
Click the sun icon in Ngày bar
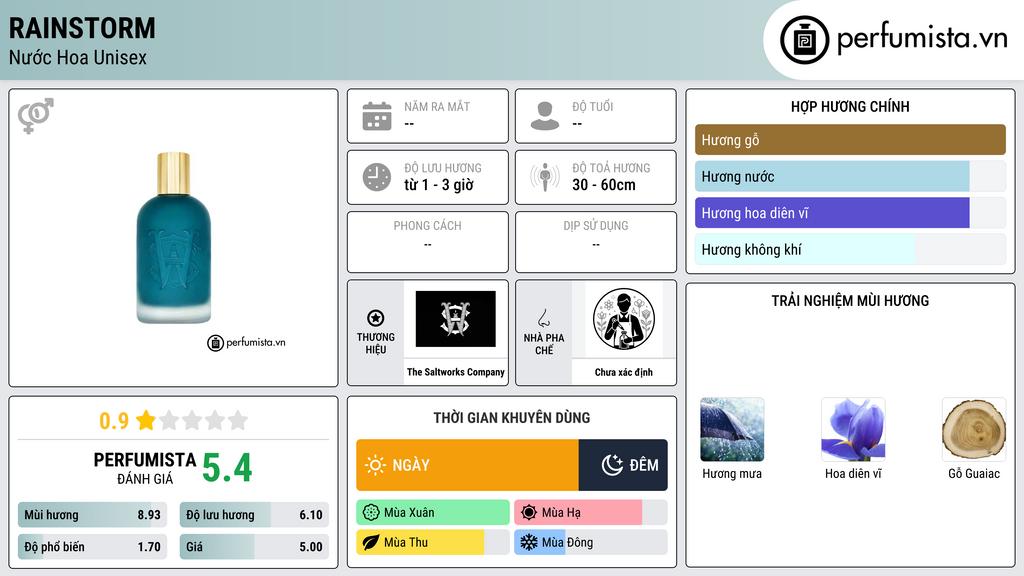375,465
